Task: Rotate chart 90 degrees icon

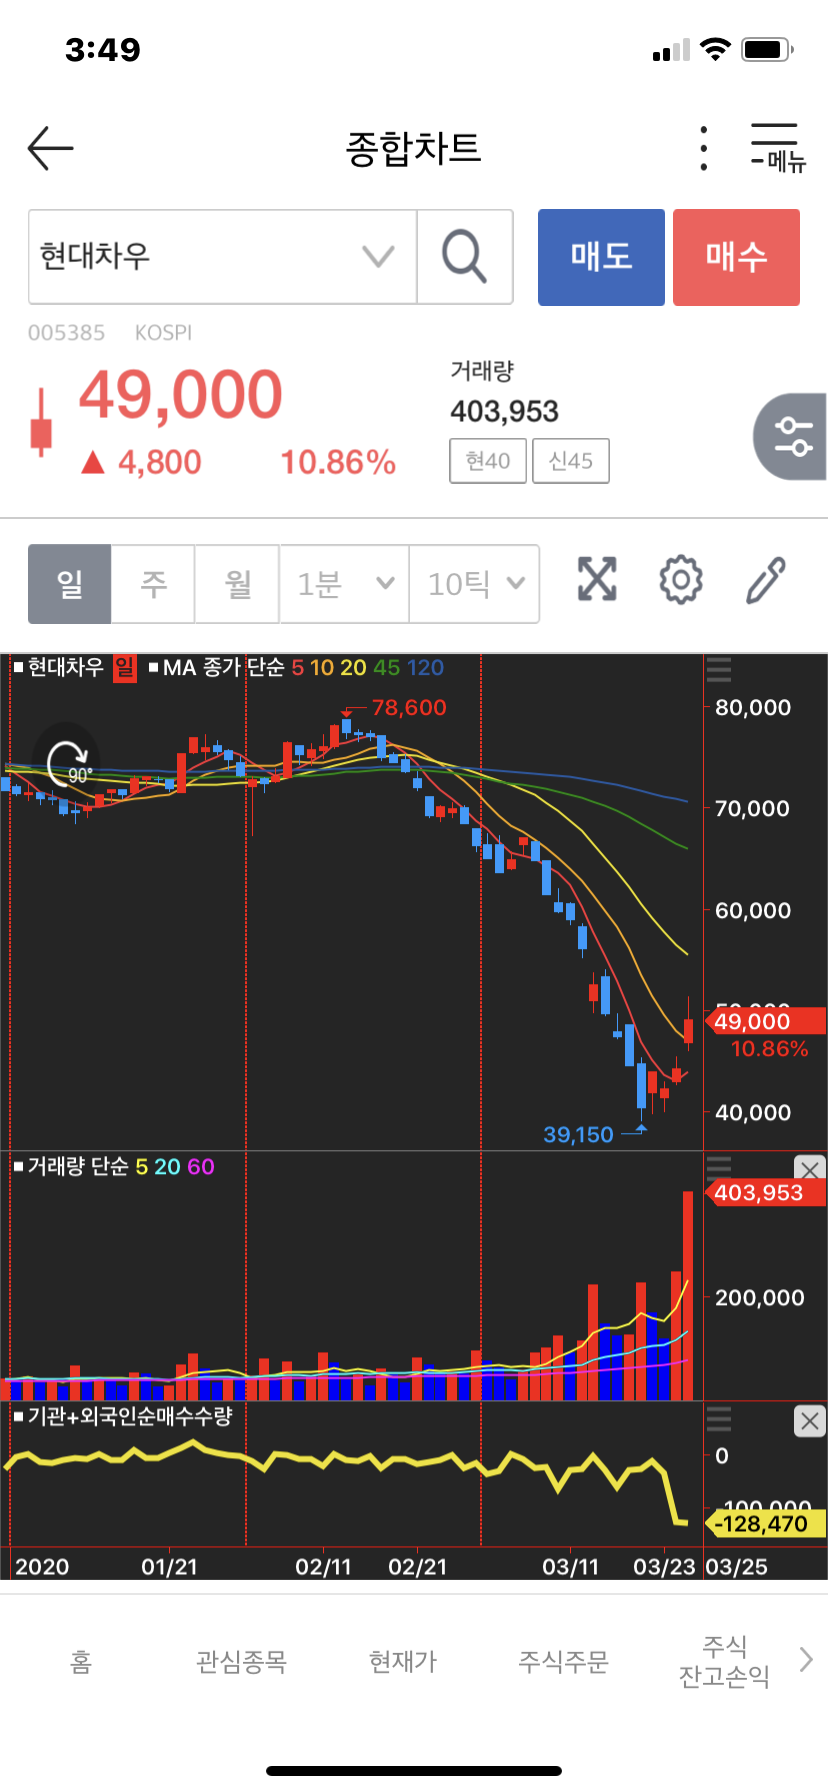Action: point(67,765)
